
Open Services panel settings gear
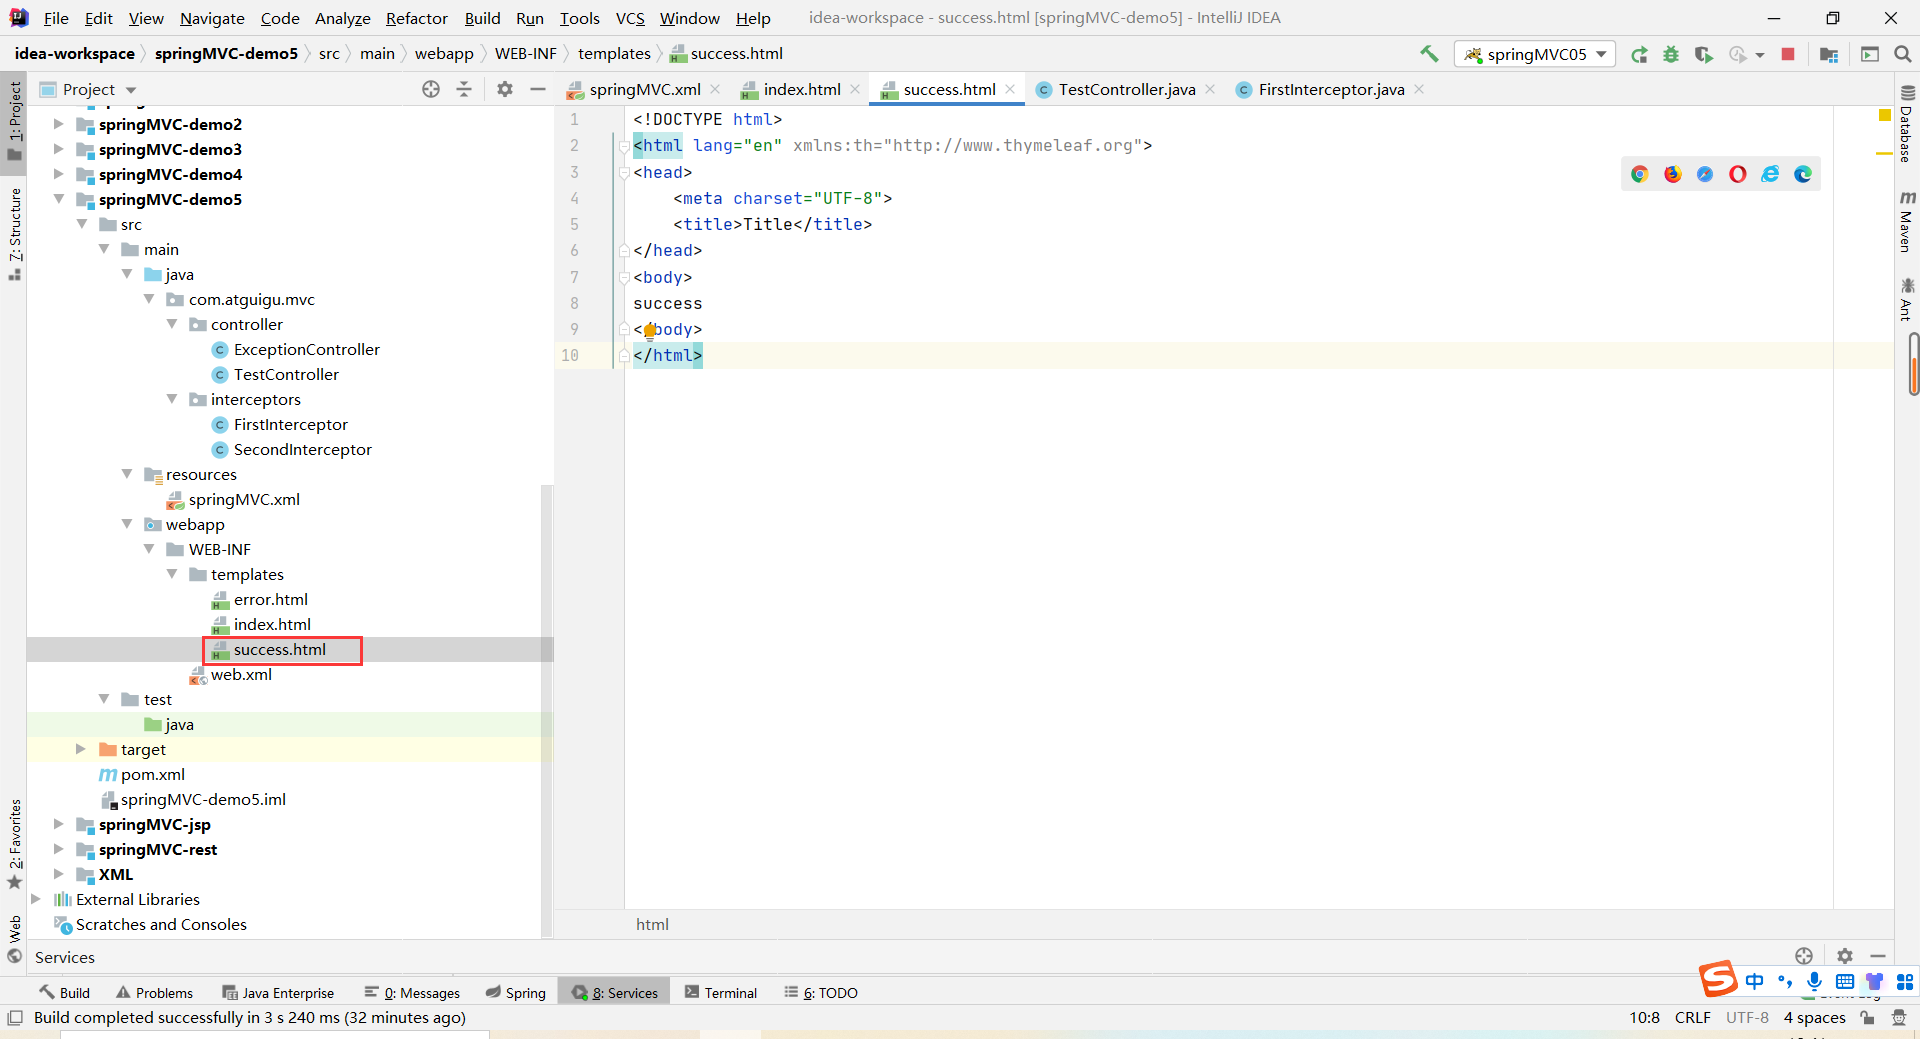tap(1845, 956)
